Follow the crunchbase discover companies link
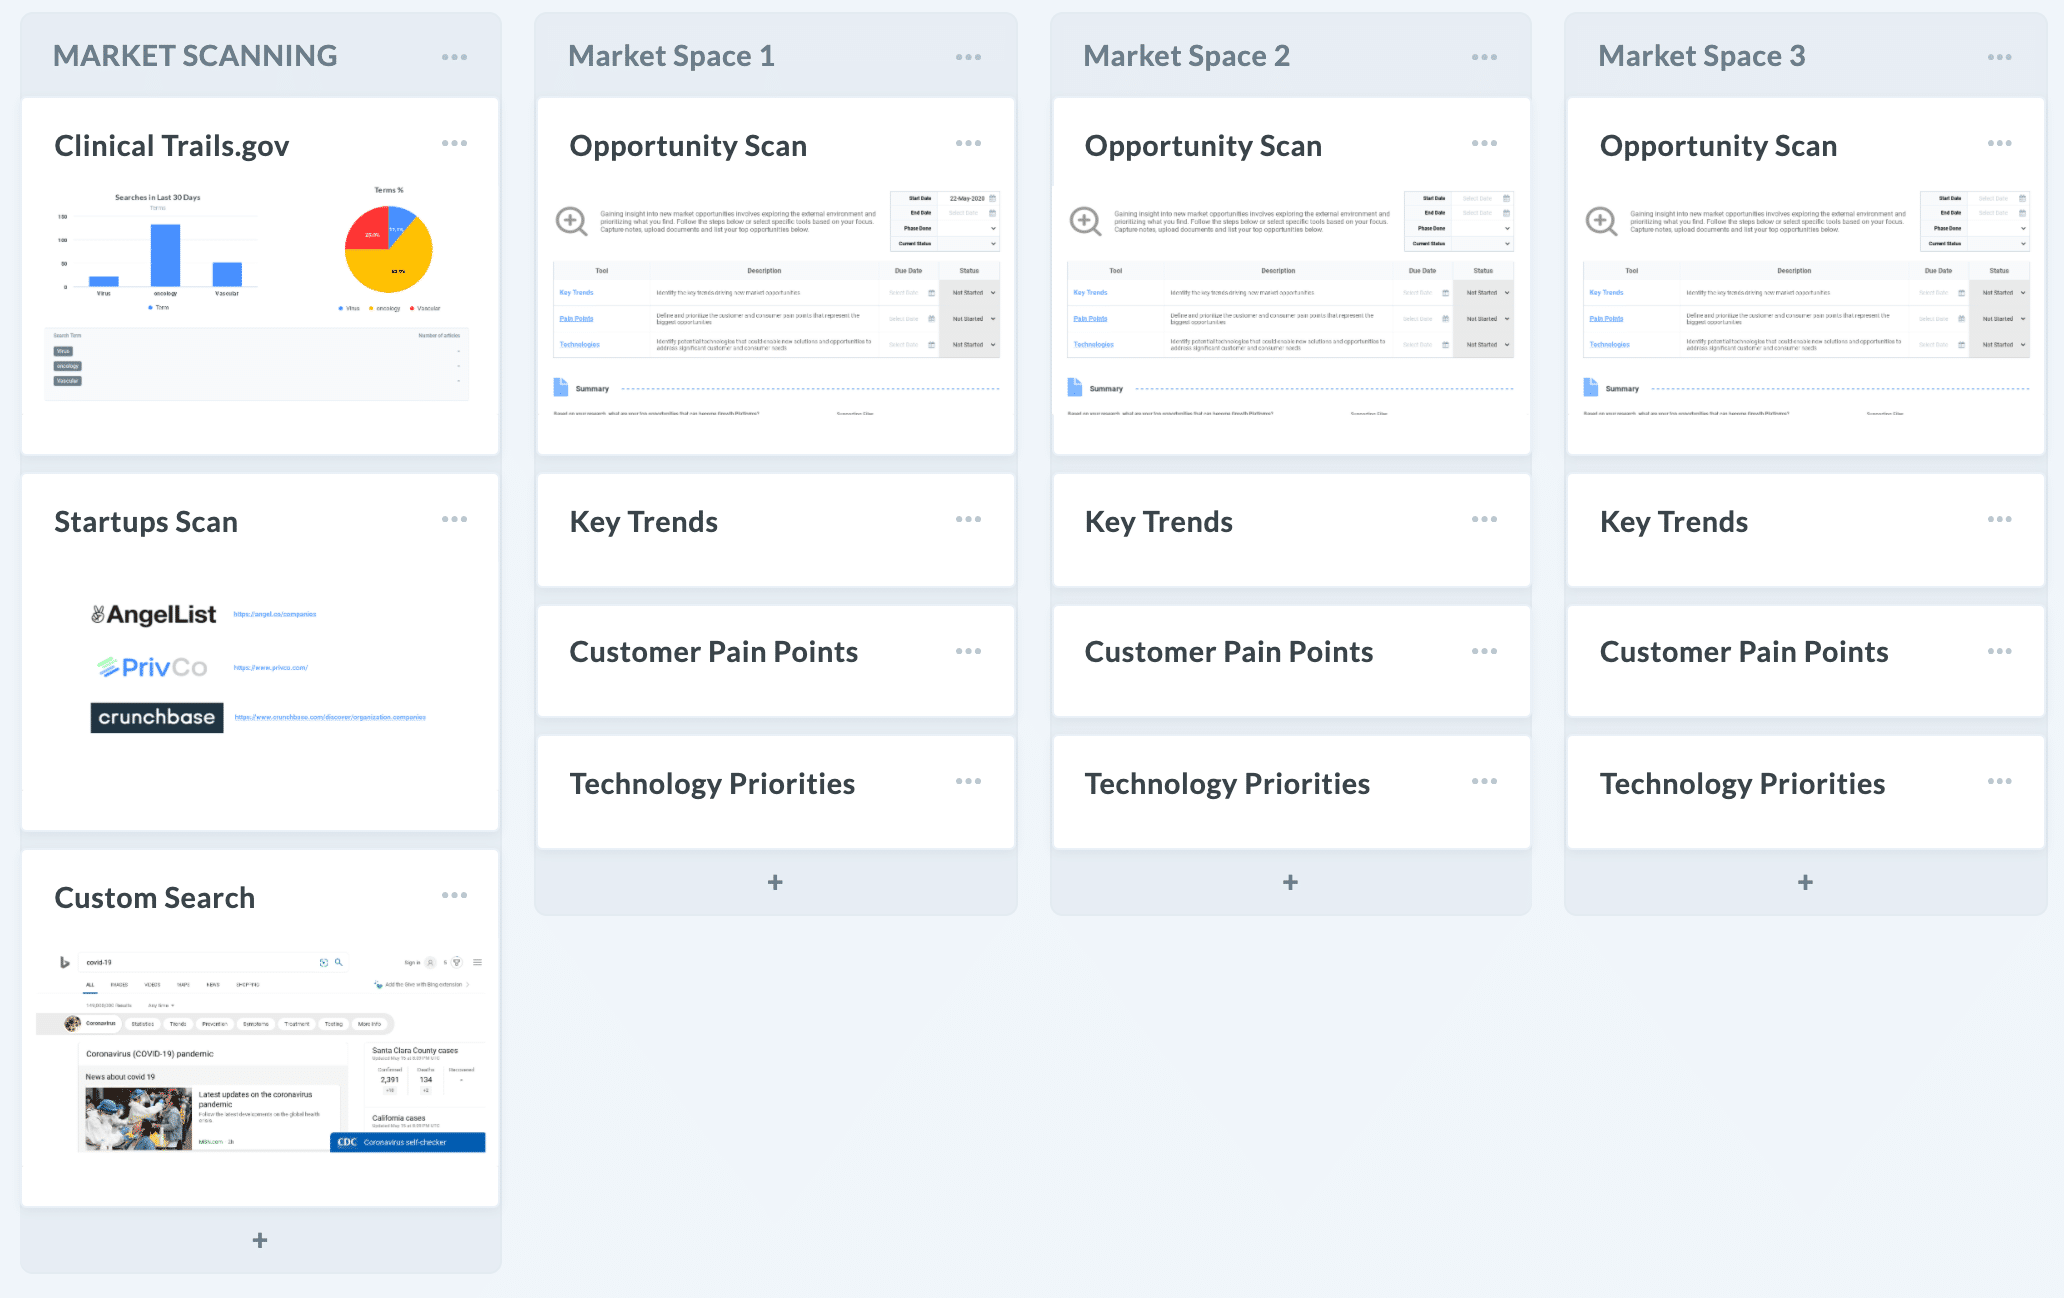2064x1298 pixels. click(x=330, y=717)
